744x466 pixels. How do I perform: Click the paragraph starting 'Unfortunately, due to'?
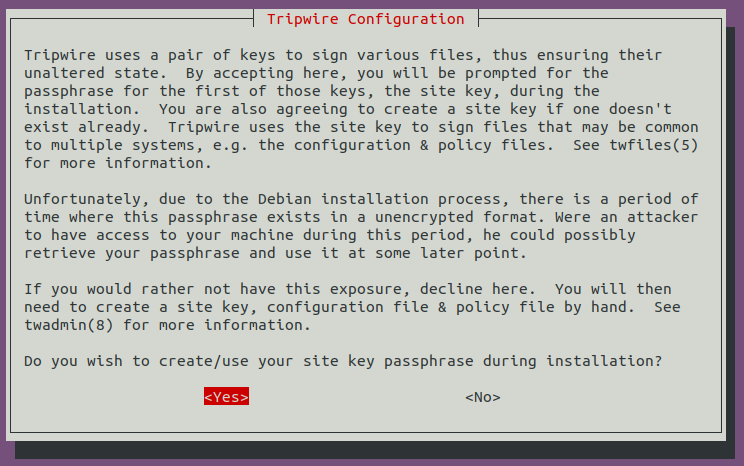361,226
